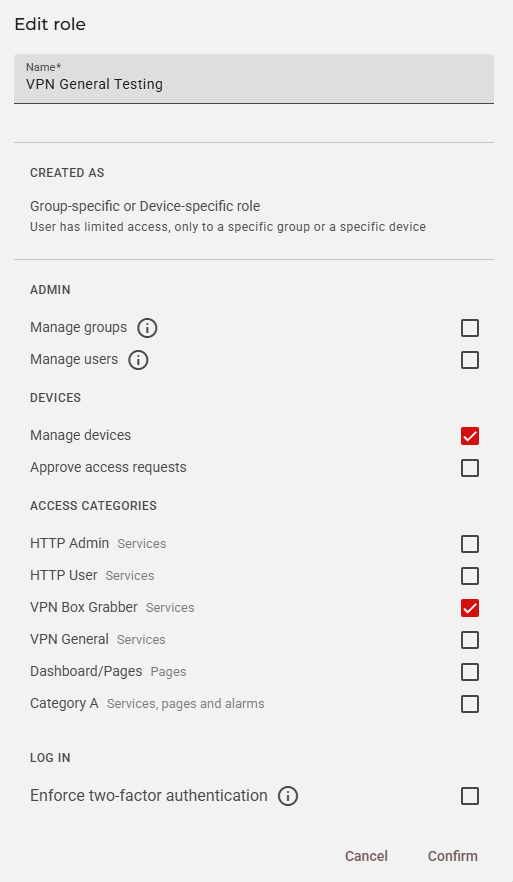Uncheck the VPN Box Grabber checkbox
513x882 pixels.
(470, 608)
